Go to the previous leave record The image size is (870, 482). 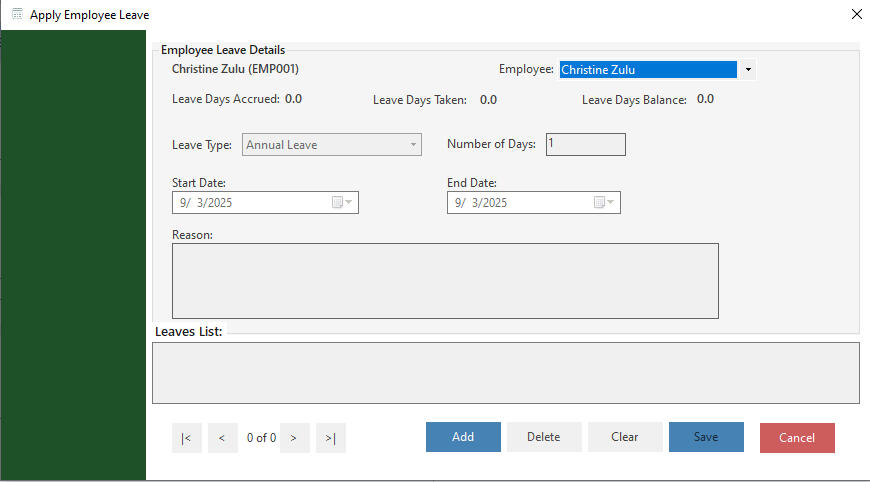tap(222, 438)
